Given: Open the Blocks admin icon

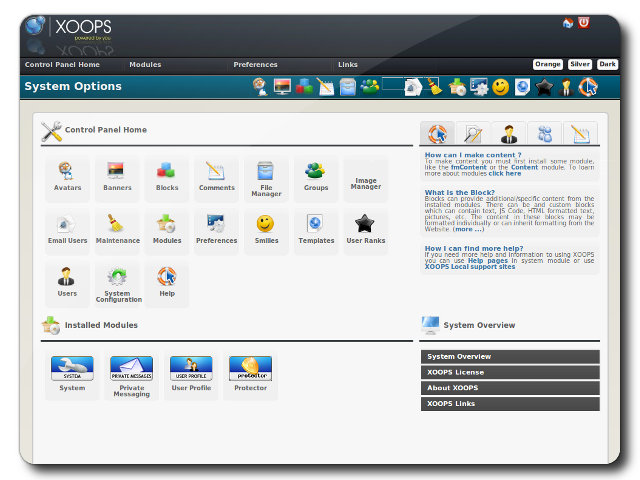Looking at the screenshot, I should coord(166,176).
